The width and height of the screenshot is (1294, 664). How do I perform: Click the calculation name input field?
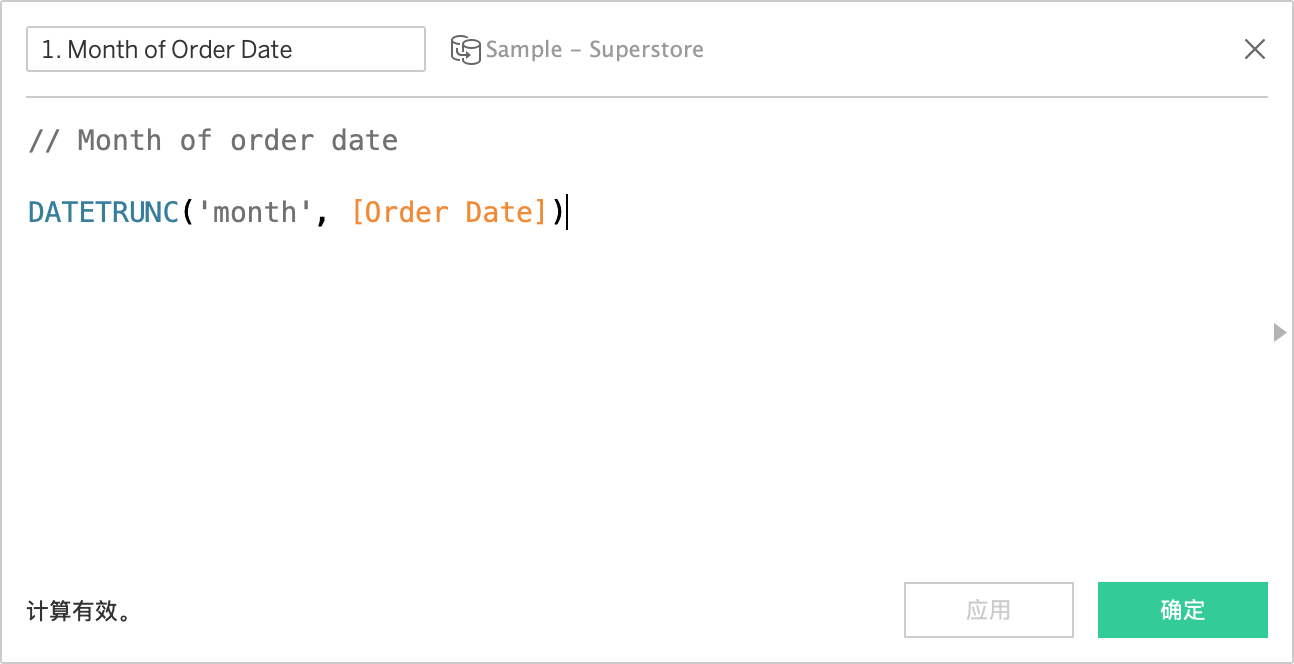226,50
